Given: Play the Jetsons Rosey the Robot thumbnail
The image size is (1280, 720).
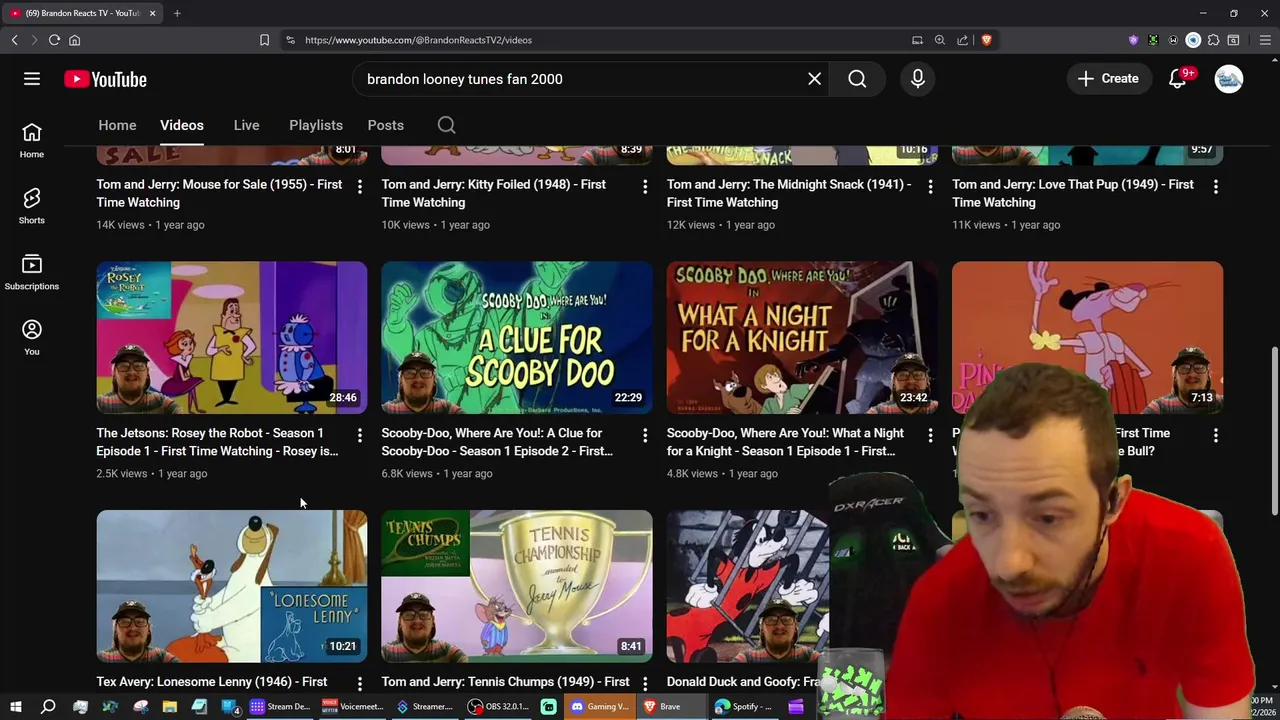Looking at the screenshot, I should pyautogui.click(x=232, y=338).
